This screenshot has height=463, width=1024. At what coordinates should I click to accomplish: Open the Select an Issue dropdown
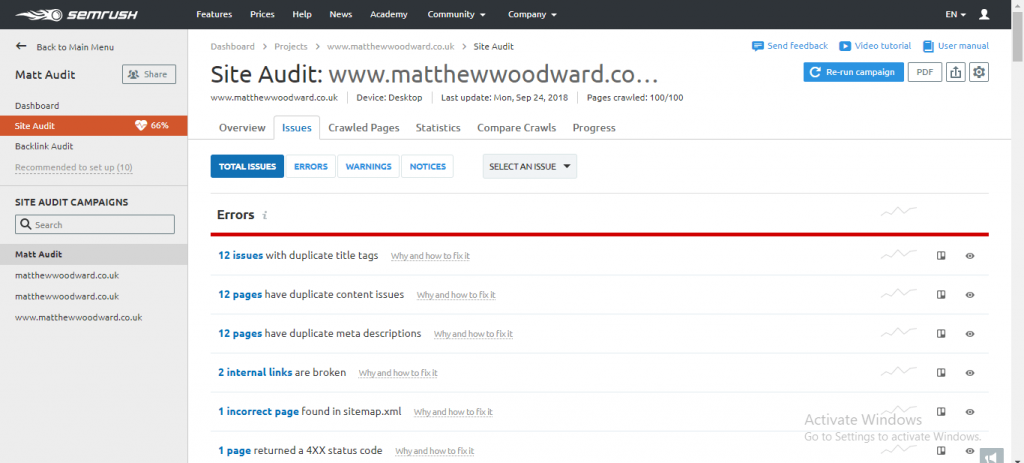coord(529,166)
